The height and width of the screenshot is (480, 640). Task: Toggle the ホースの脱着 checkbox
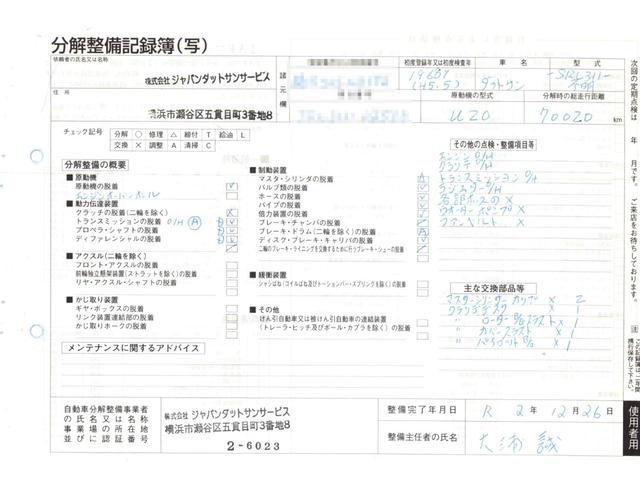[421, 195]
